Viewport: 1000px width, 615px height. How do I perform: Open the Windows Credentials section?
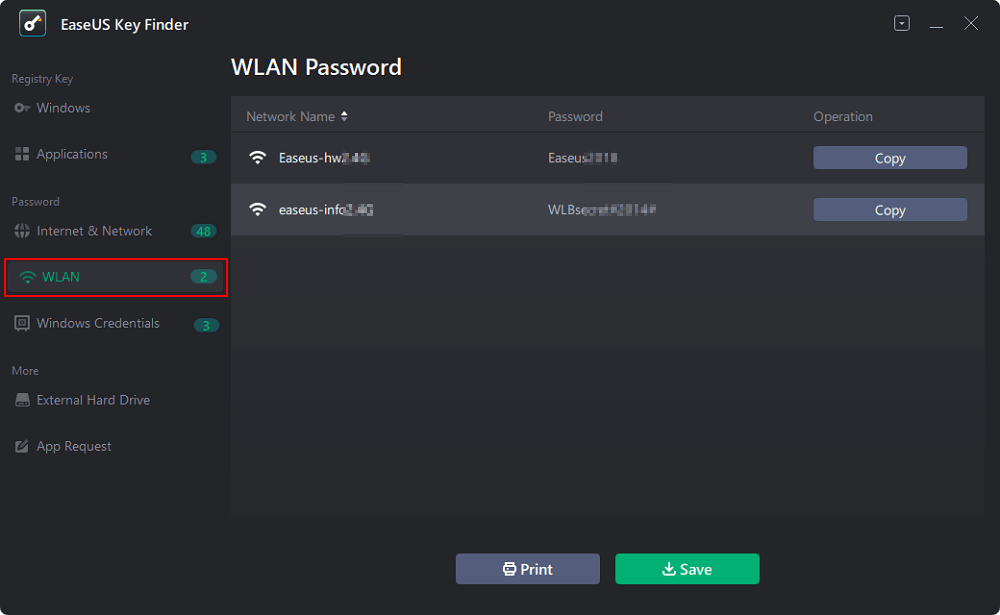tap(96, 323)
